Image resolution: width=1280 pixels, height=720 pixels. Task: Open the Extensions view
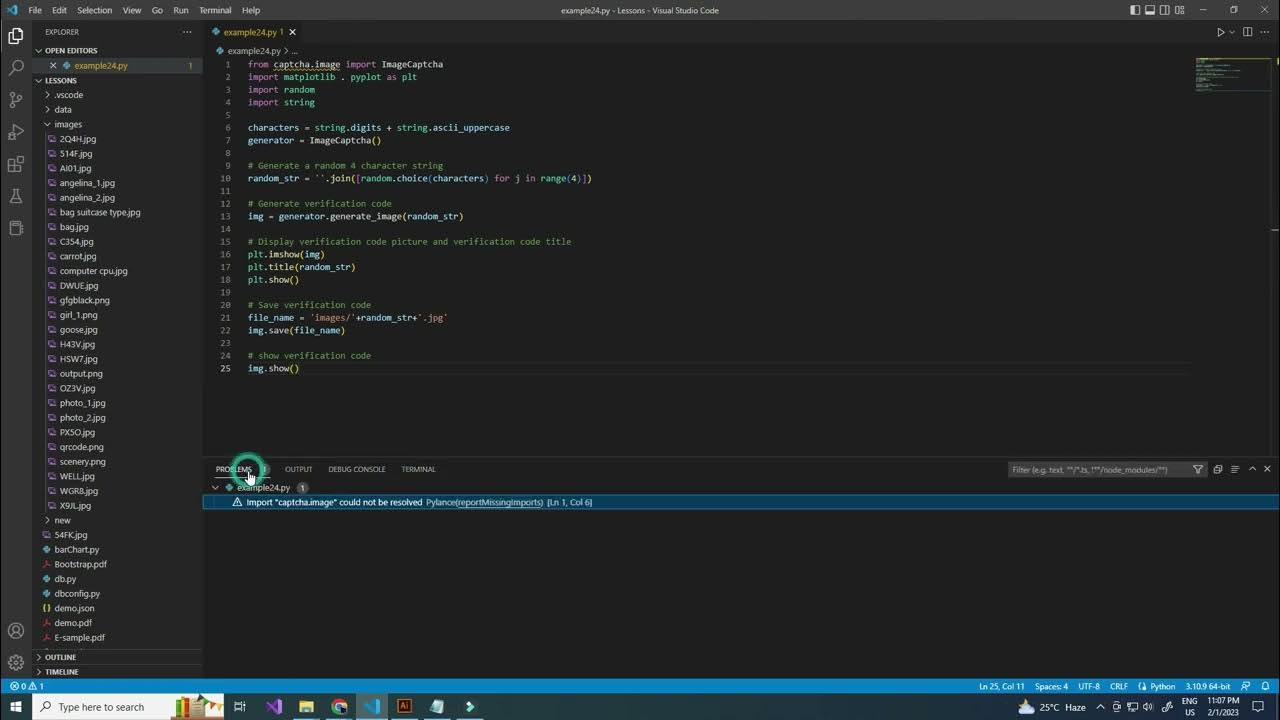(x=15, y=164)
